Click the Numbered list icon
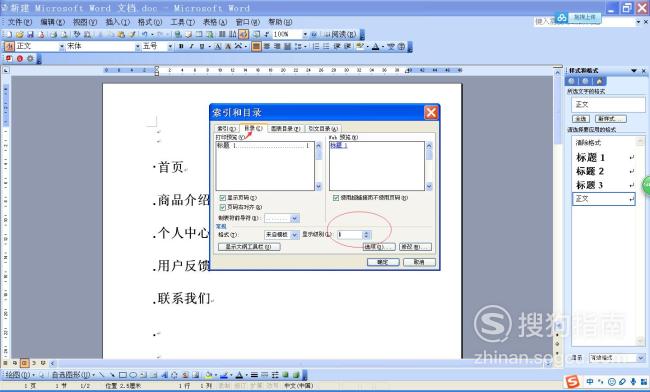Image resolution: width=650 pixels, height=392 pixels. 315,46
